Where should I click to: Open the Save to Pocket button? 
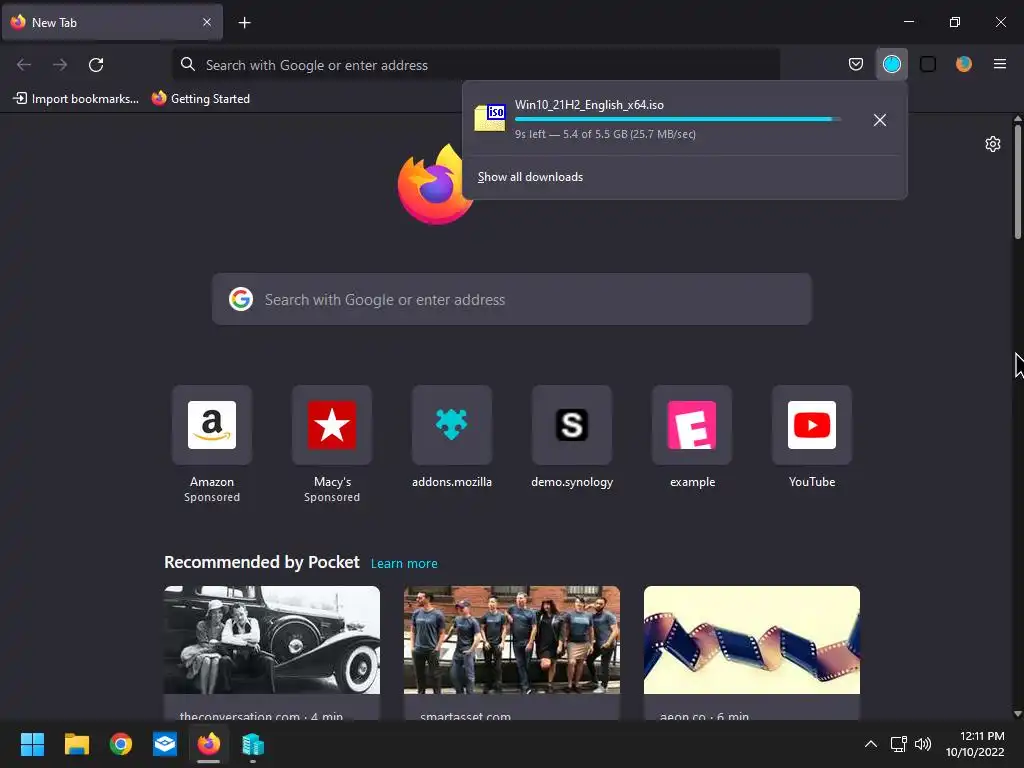pyautogui.click(x=856, y=64)
